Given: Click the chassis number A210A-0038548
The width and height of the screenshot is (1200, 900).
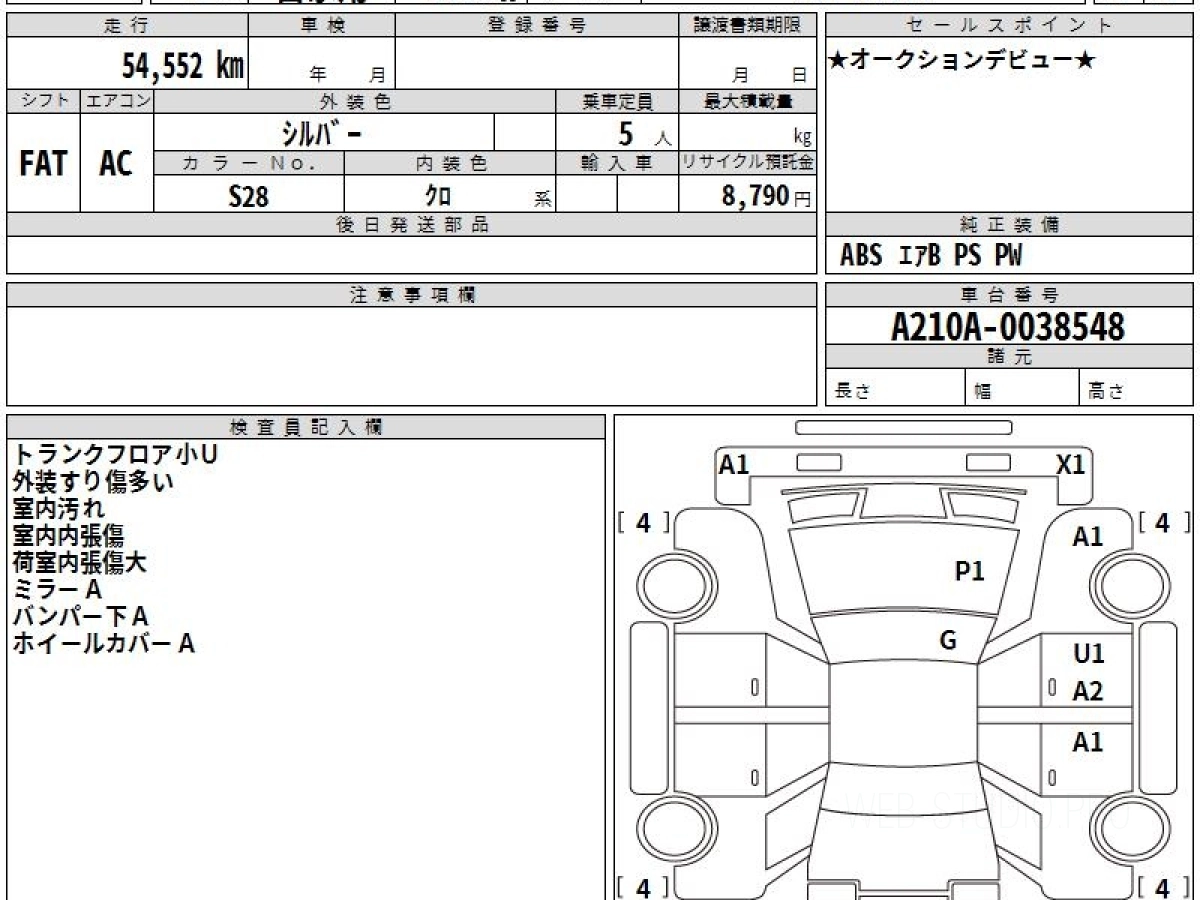Looking at the screenshot, I should [1009, 327].
